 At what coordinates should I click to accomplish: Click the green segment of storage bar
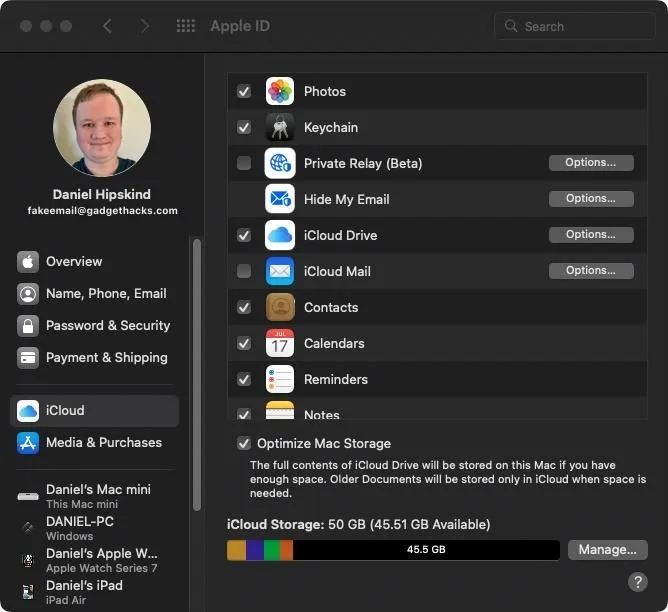point(272,550)
